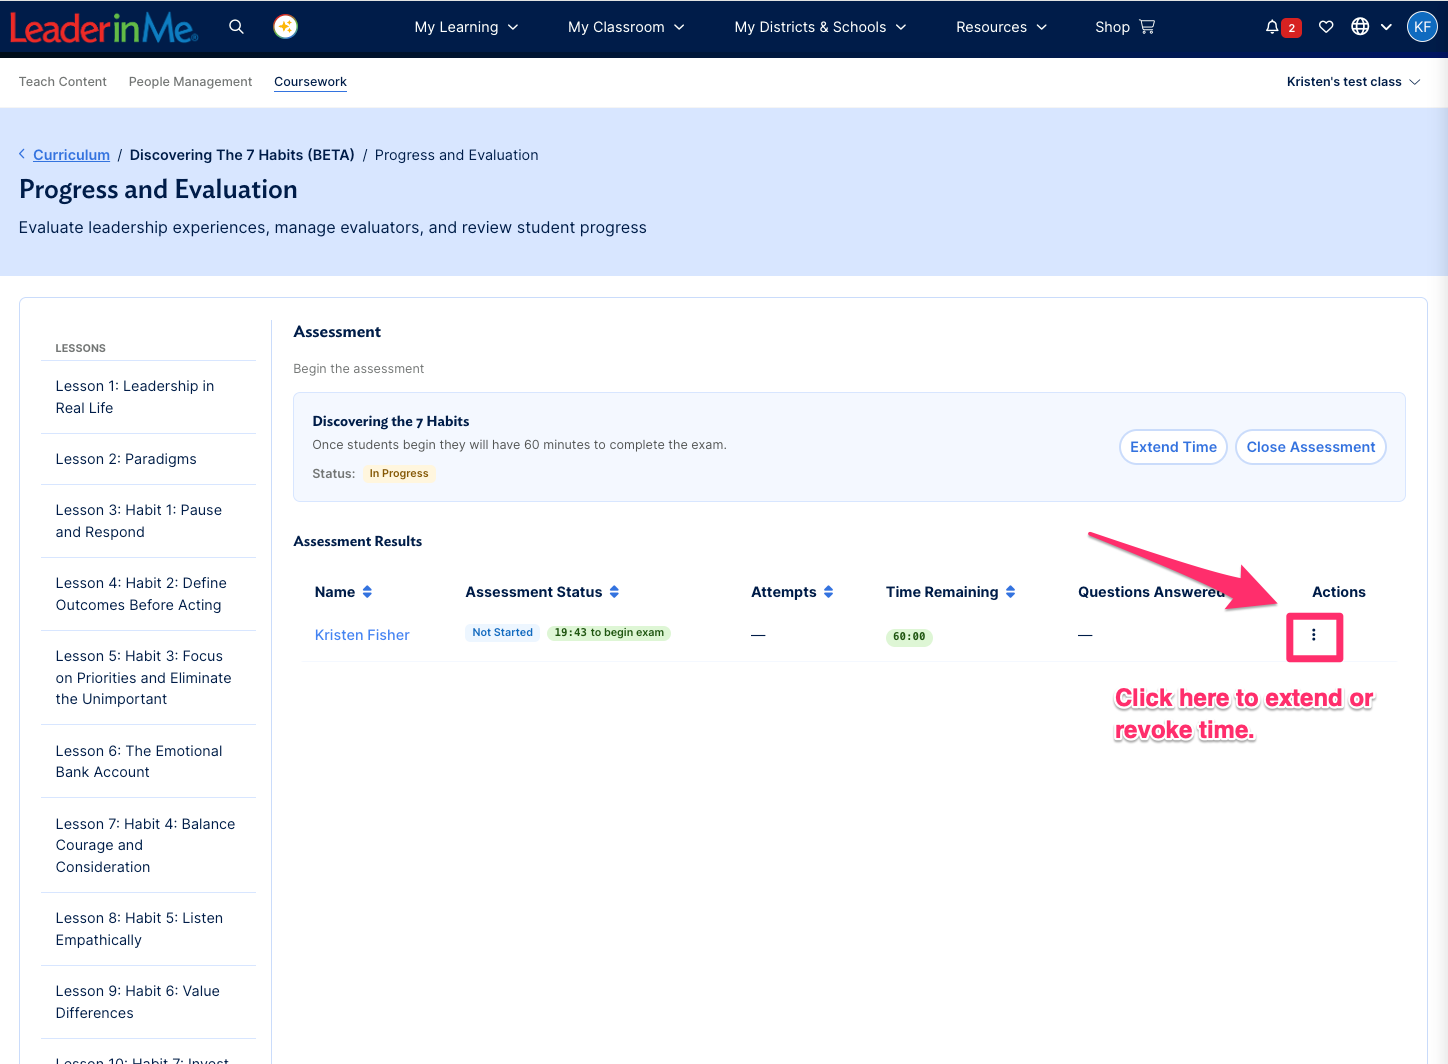Select Lesson 3: Habit 1 Pause and Respond
Image resolution: width=1448 pixels, height=1064 pixels.
148,521
